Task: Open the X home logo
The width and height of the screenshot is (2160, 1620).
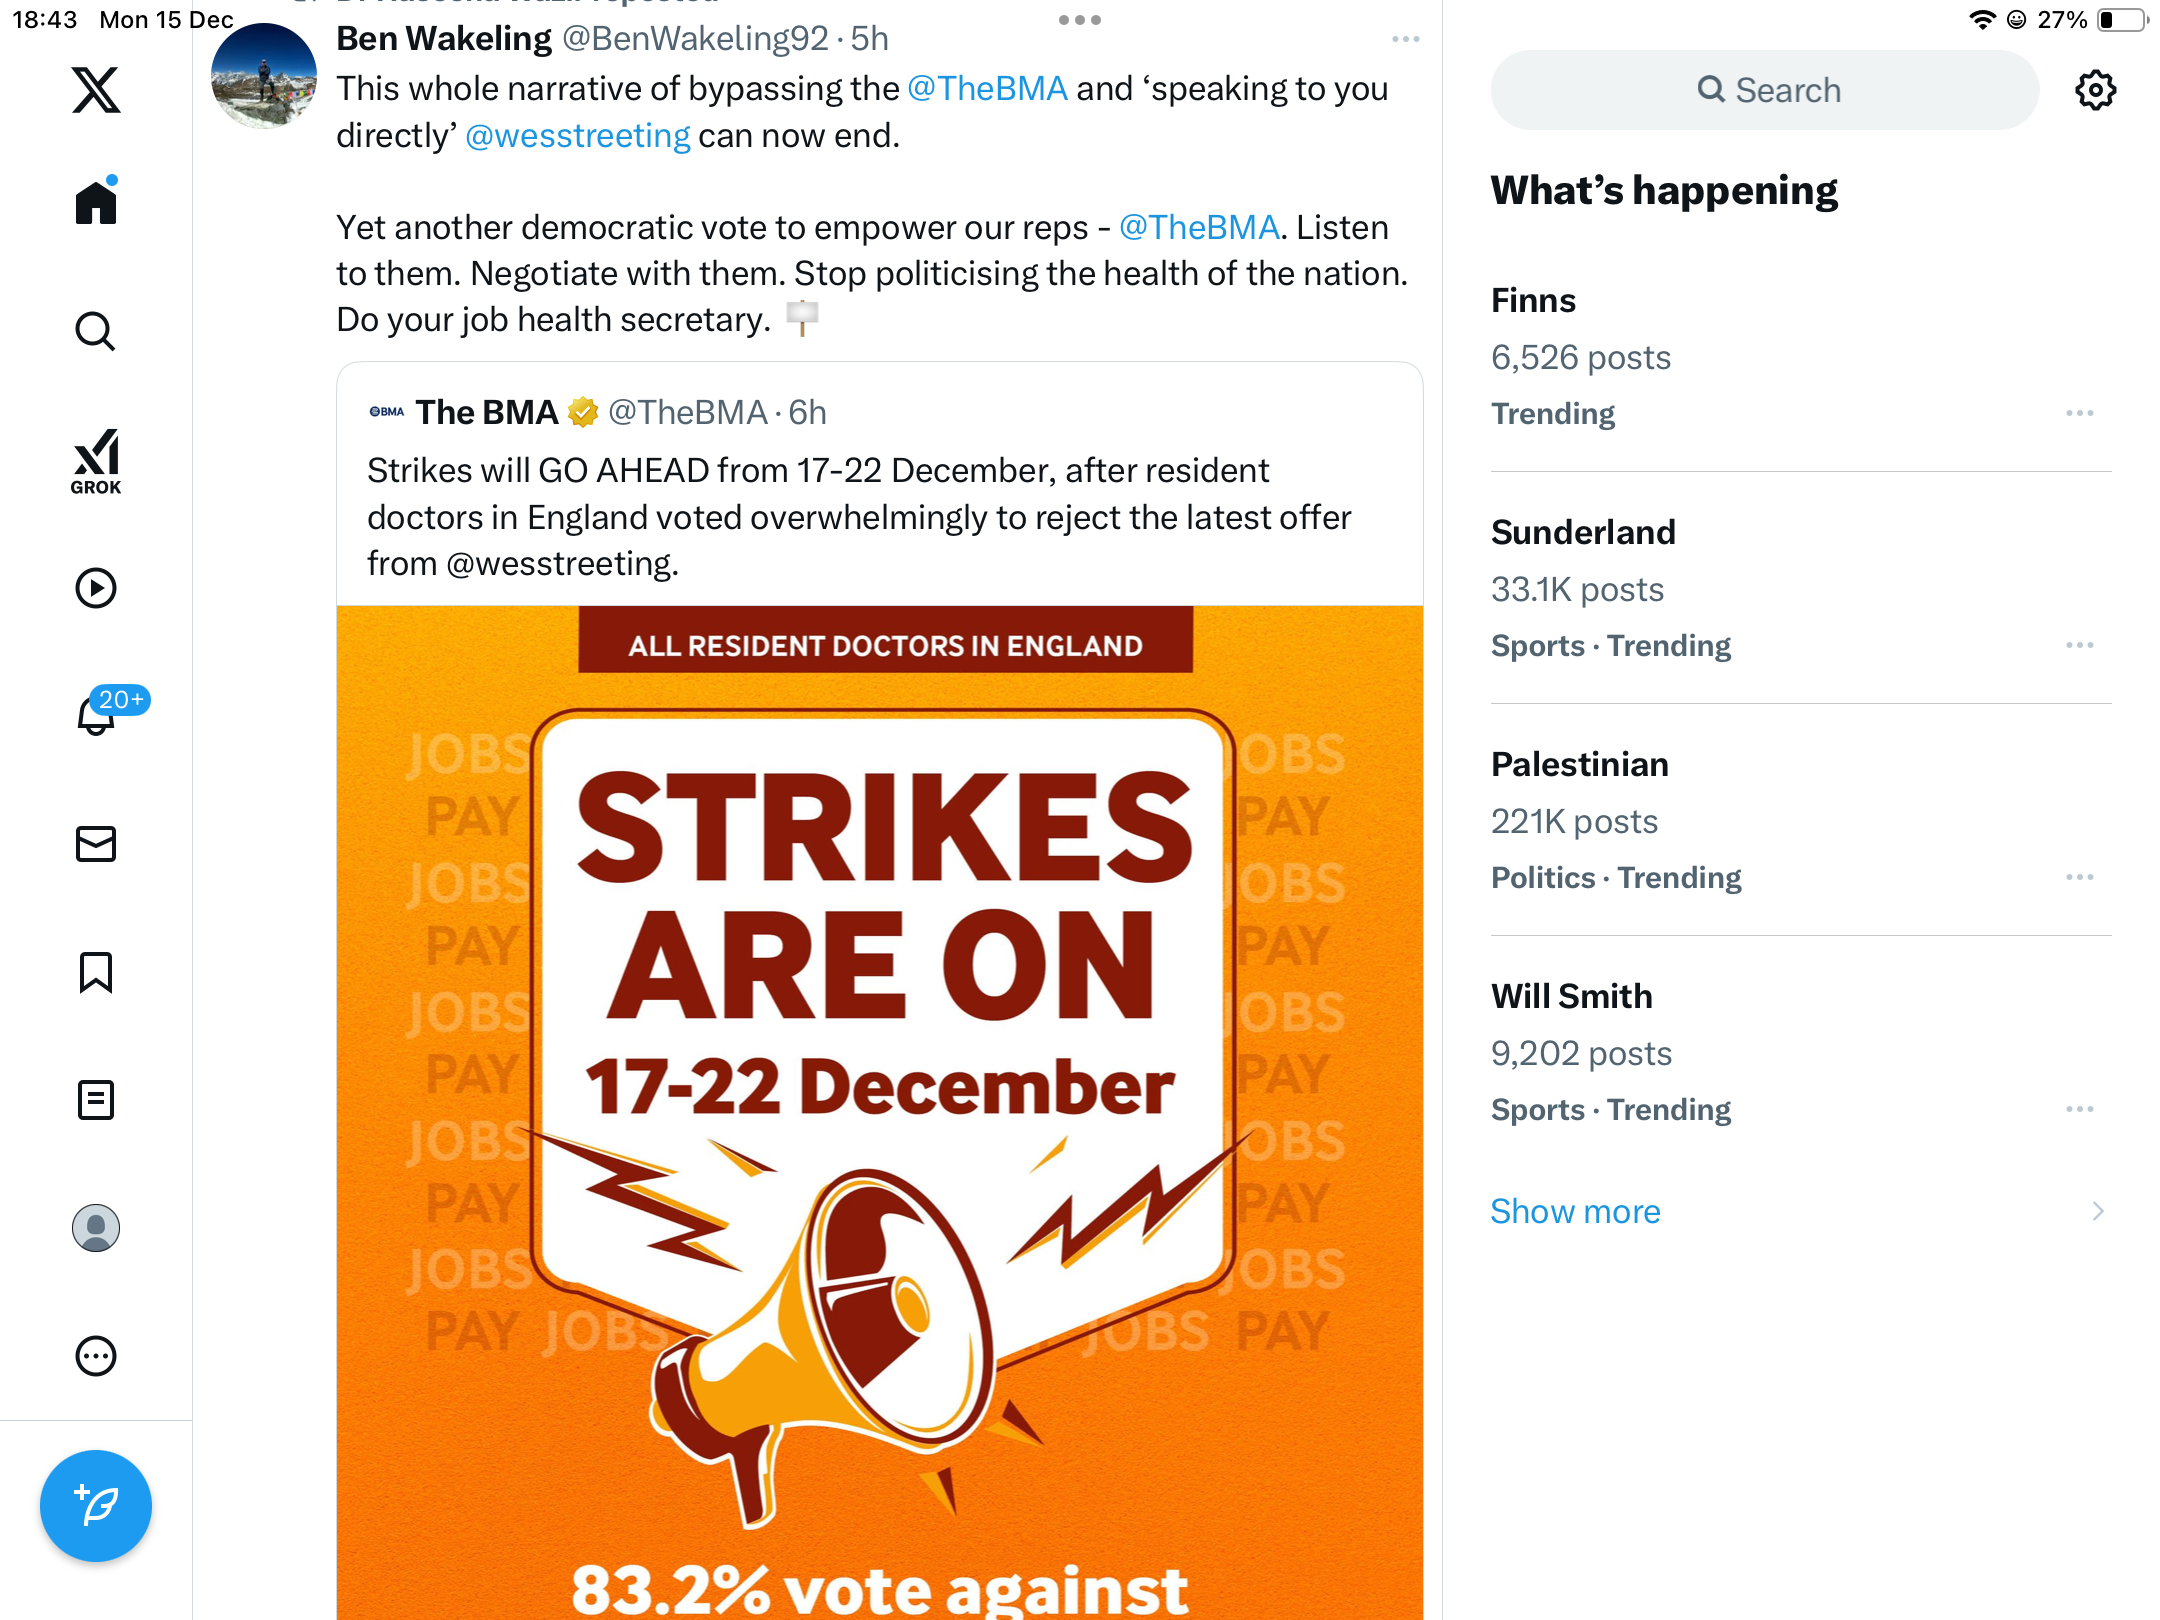Action: point(96,90)
